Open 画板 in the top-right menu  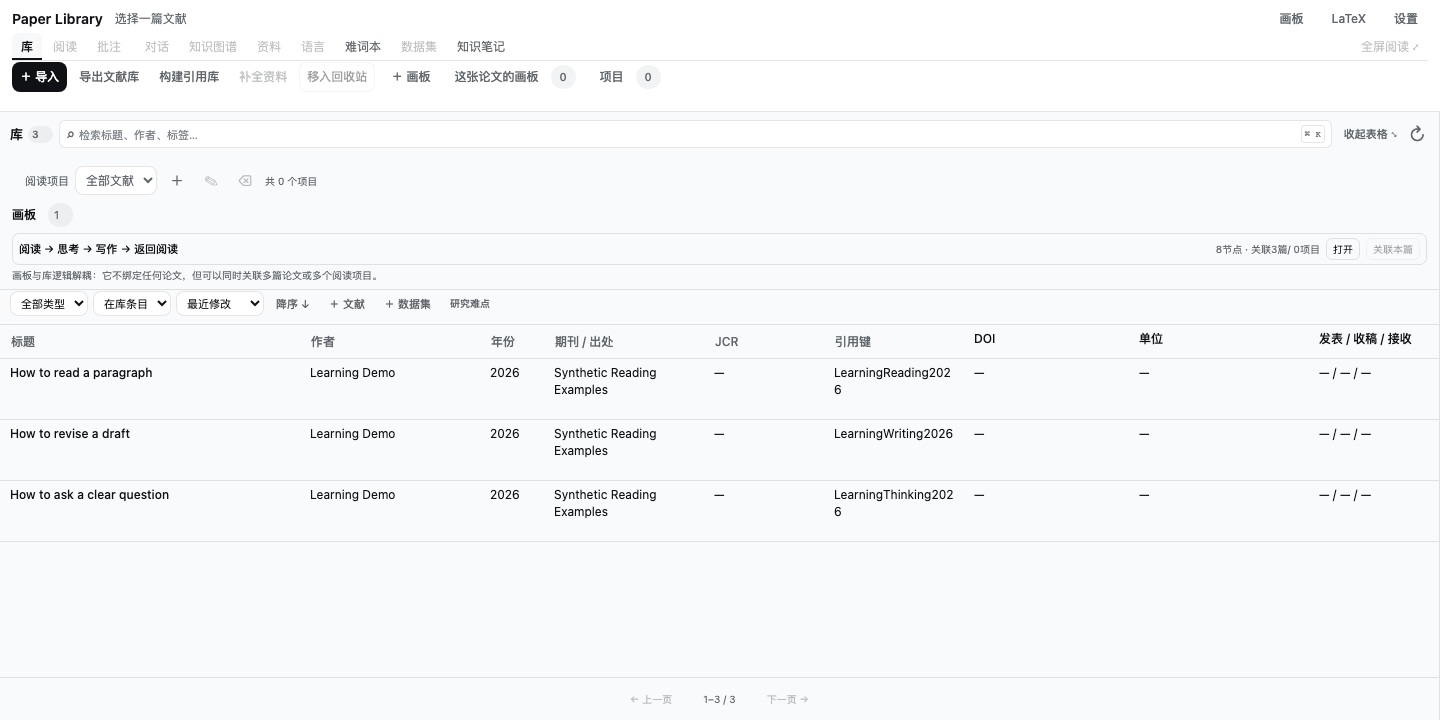click(1291, 19)
